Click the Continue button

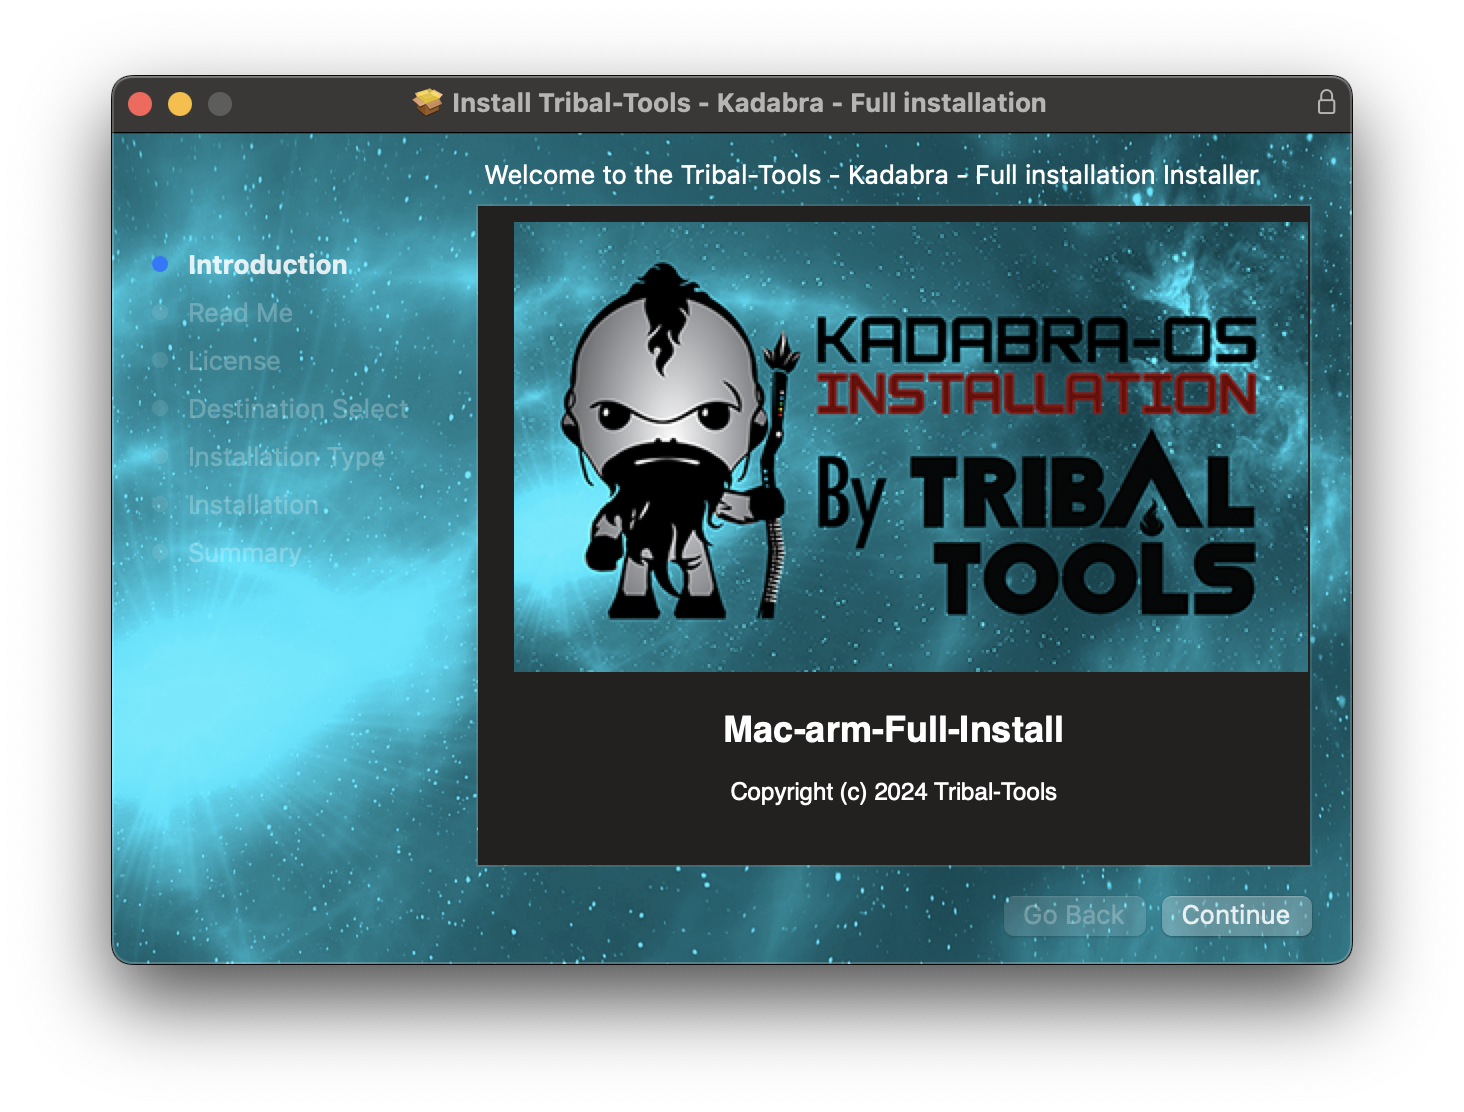(1236, 915)
